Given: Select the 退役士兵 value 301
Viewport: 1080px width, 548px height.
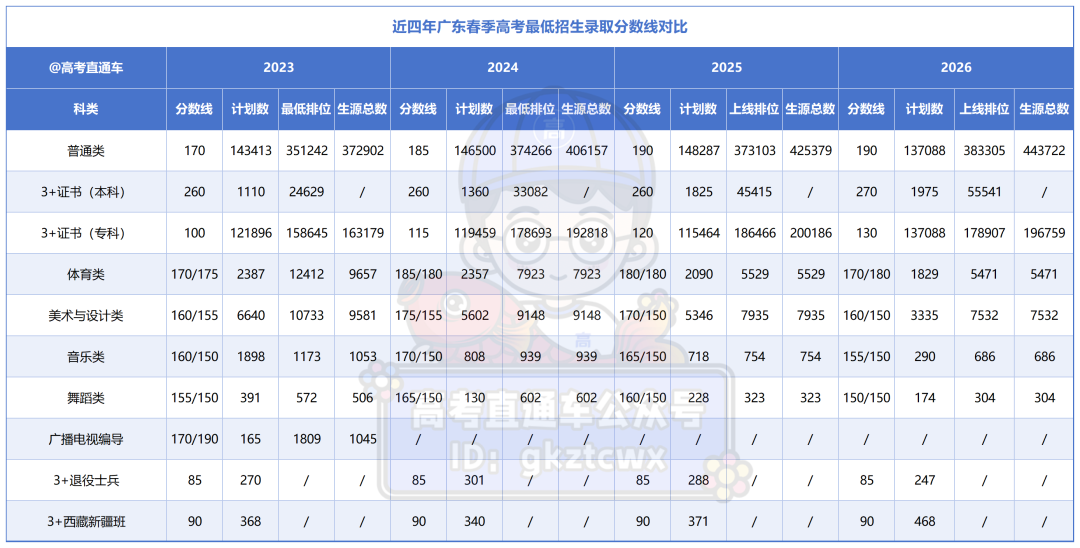Looking at the screenshot, I should pos(475,481).
